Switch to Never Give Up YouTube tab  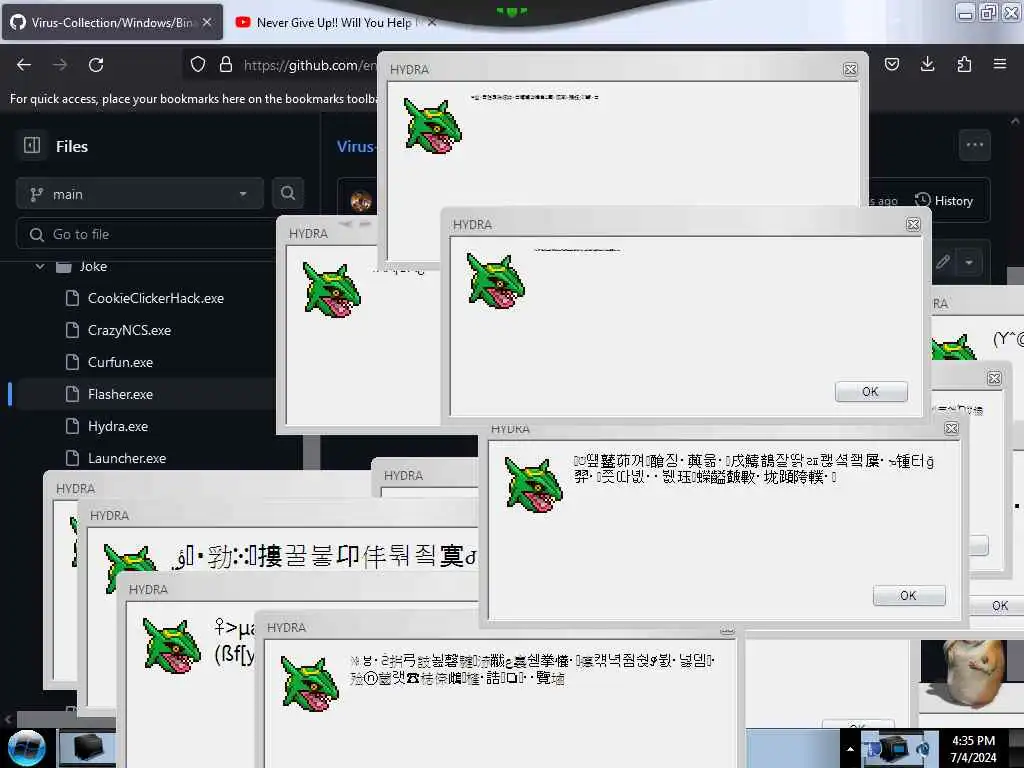pos(333,22)
